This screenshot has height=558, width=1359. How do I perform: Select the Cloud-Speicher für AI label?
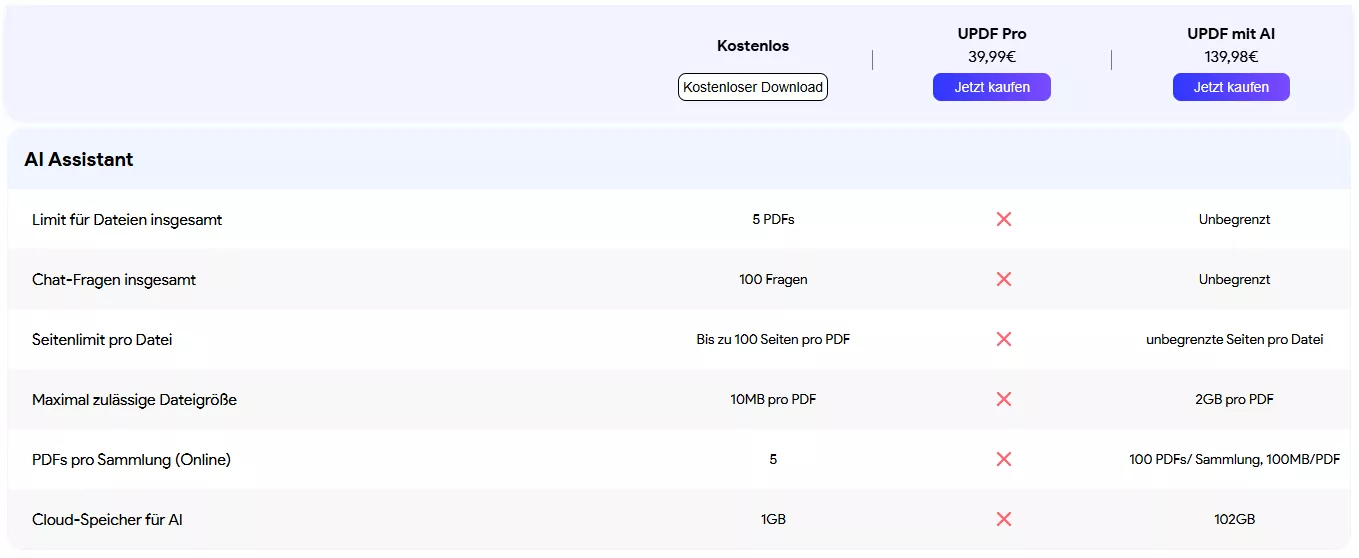point(107,520)
